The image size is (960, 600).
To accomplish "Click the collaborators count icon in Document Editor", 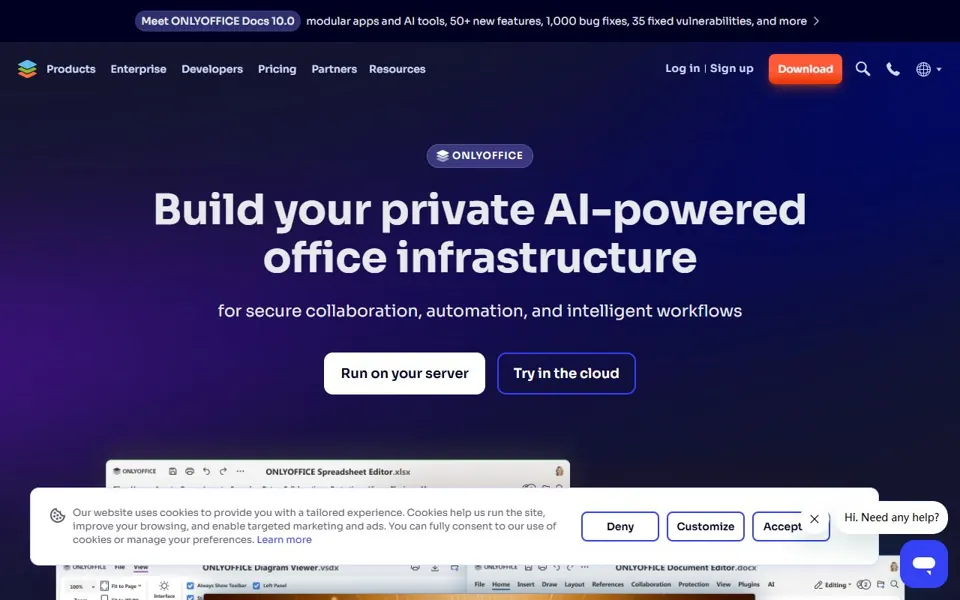I will 863,585.
